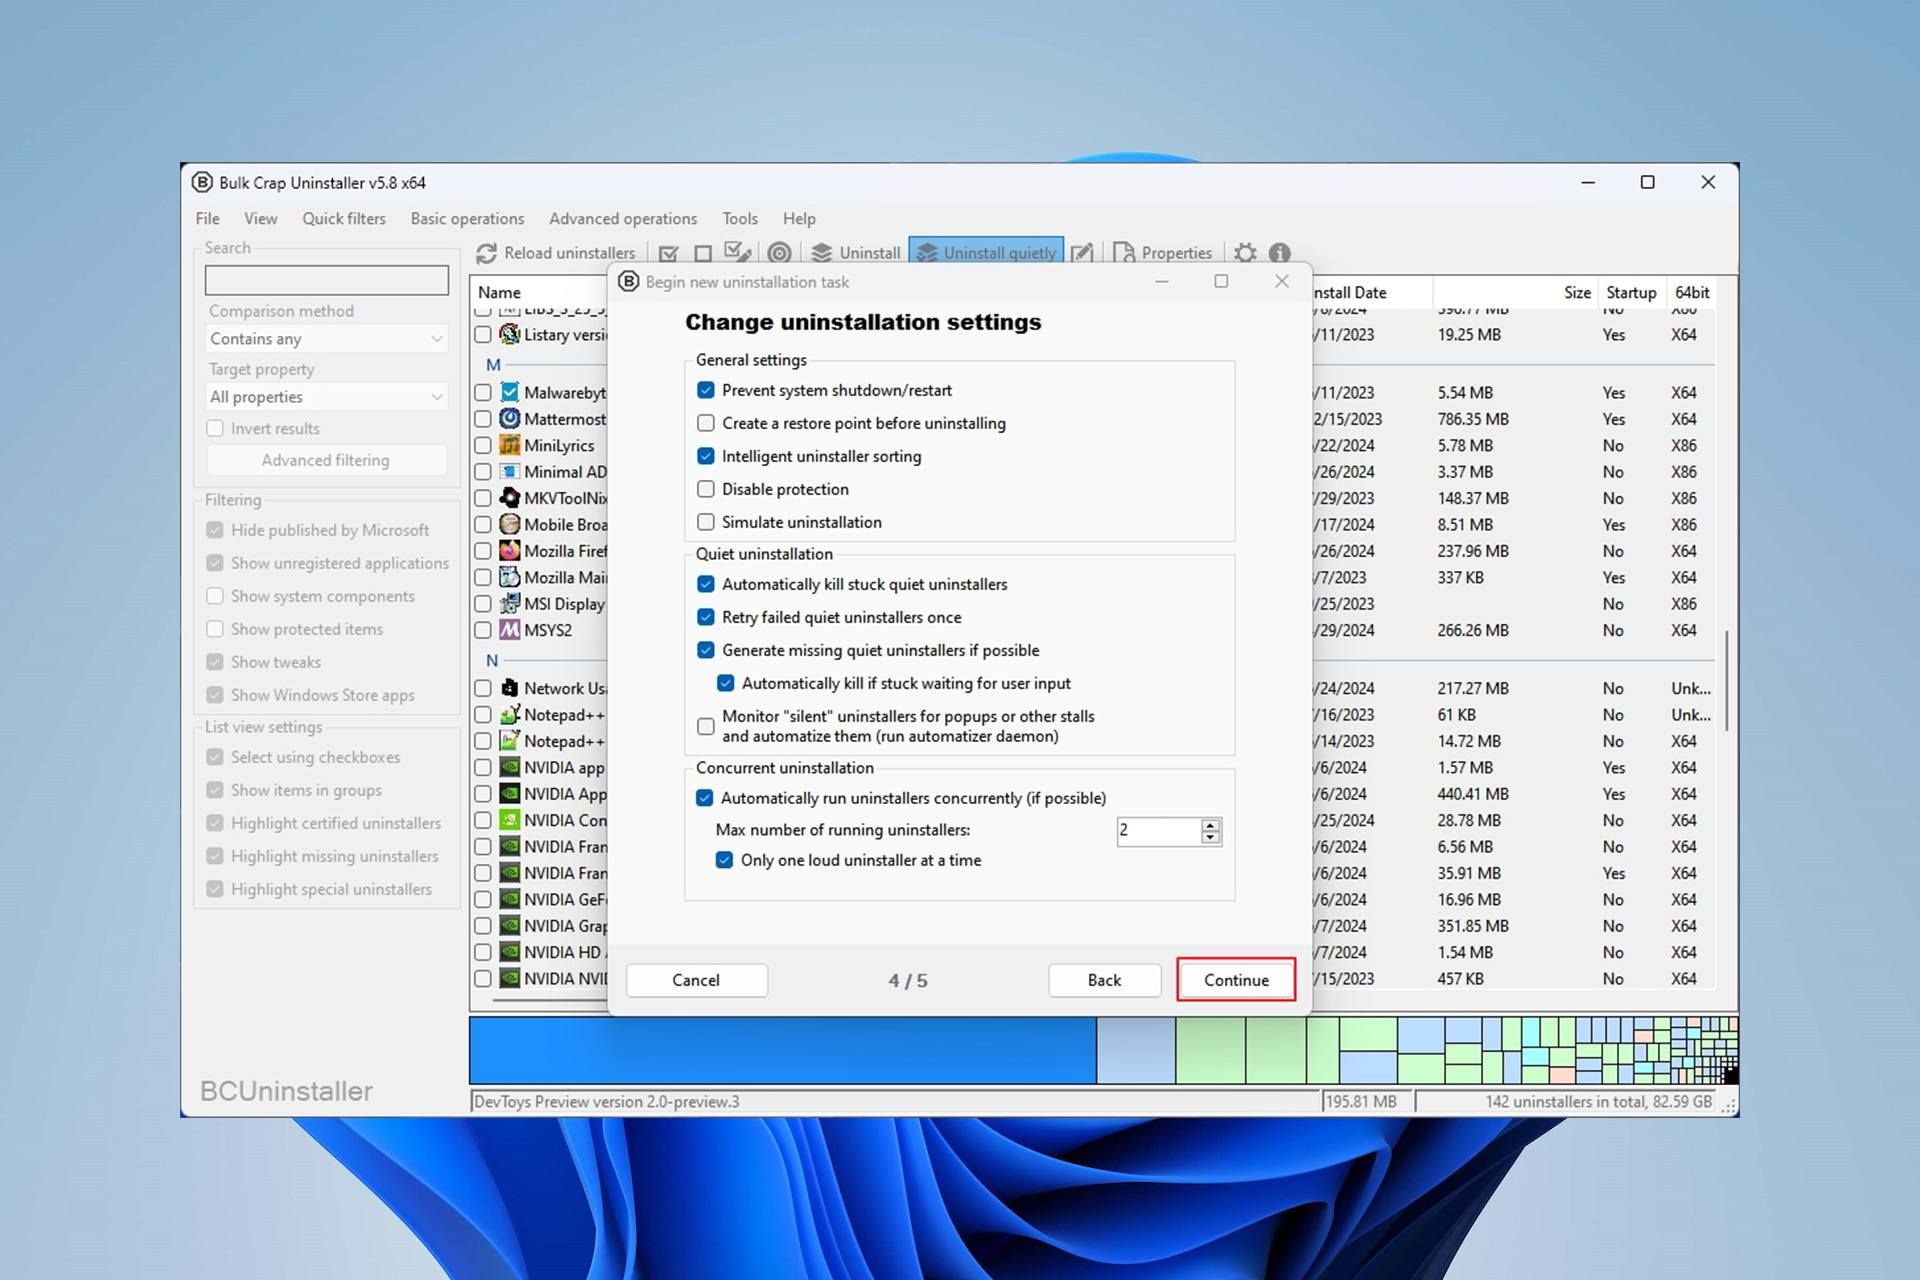Viewport: 1920px width, 1280px height.
Task: Click the Search input field
Action: (324, 280)
